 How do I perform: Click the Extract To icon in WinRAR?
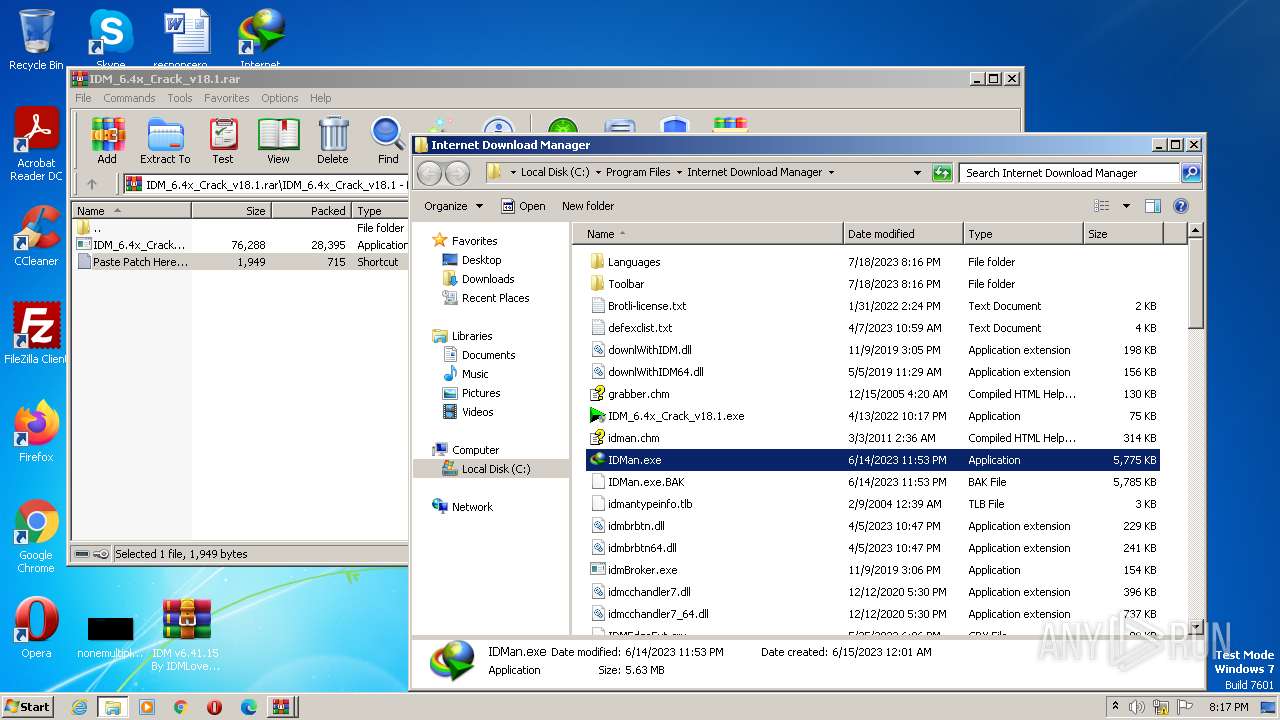pyautogui.click(x=165, y=140)
